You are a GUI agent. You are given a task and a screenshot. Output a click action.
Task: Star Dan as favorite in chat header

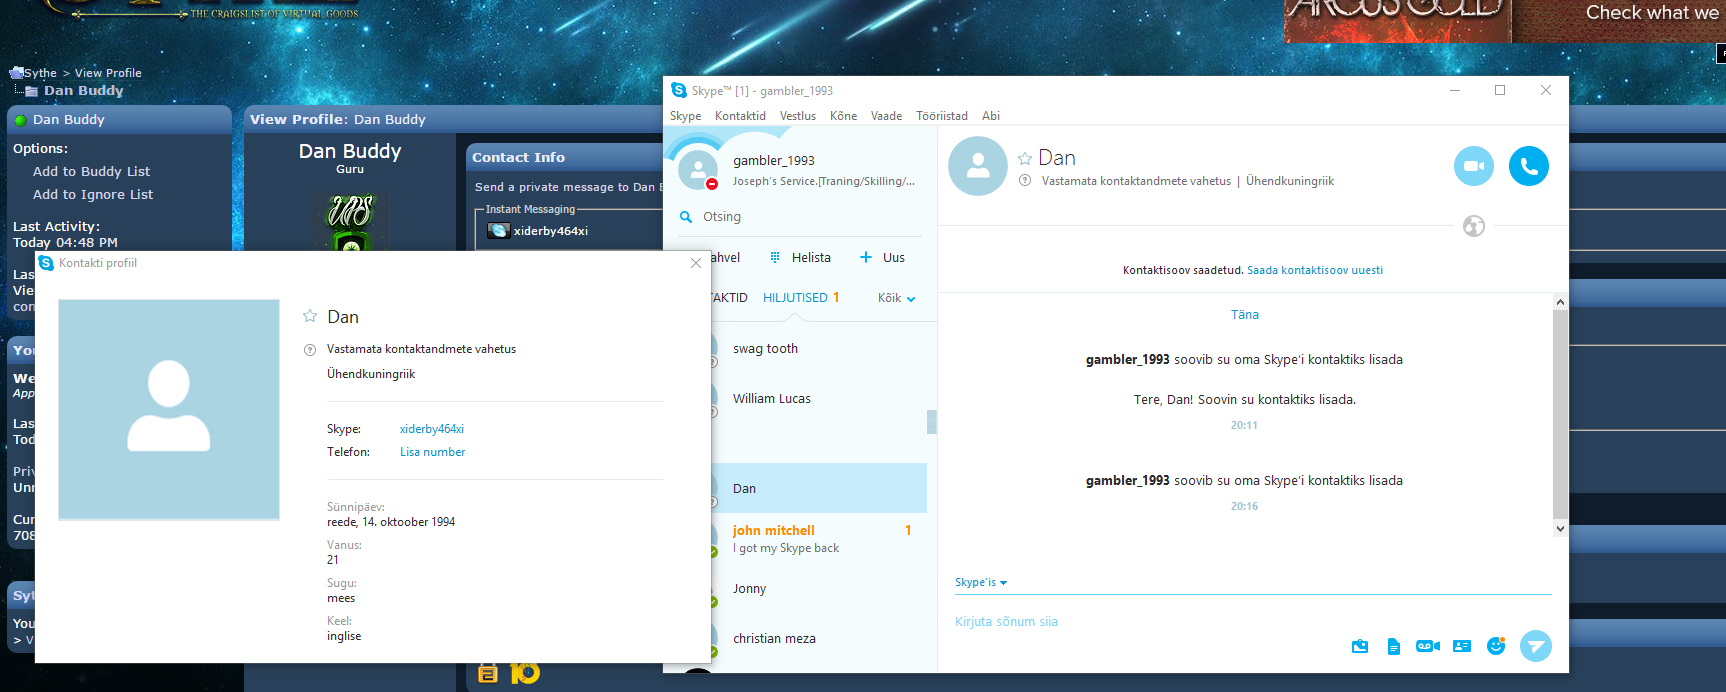[x=1025, y=159]
